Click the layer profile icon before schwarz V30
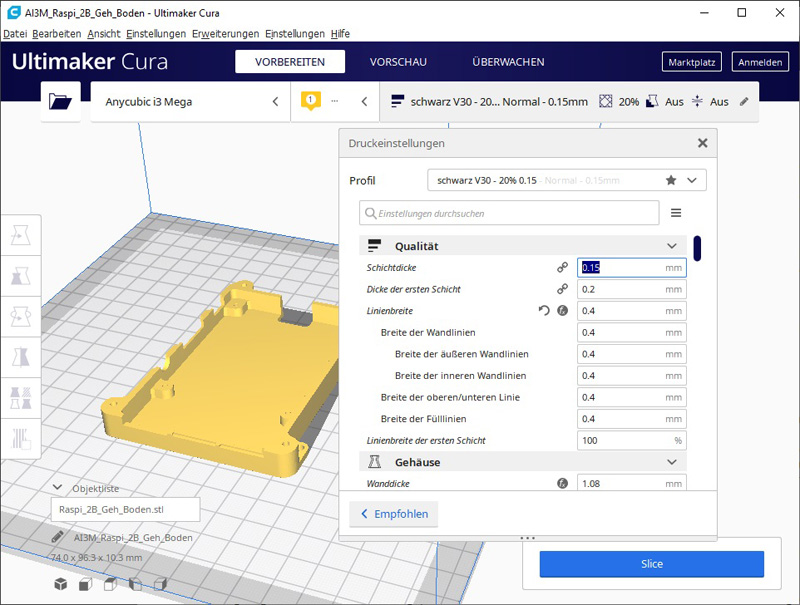The image size is (800, 605). tap(397, 102)
